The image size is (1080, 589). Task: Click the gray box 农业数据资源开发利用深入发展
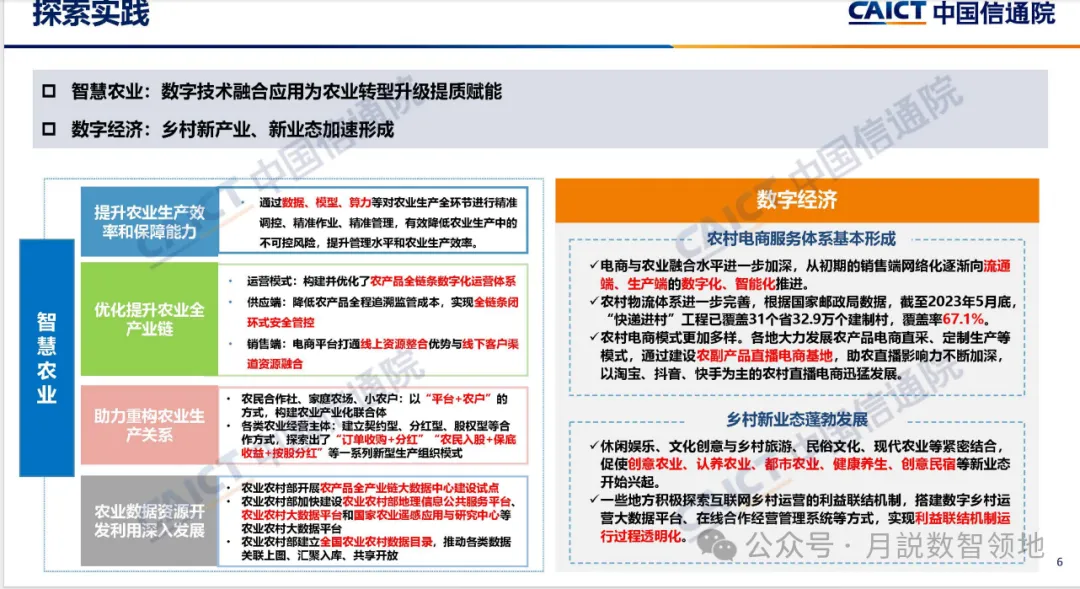[149, 521]
